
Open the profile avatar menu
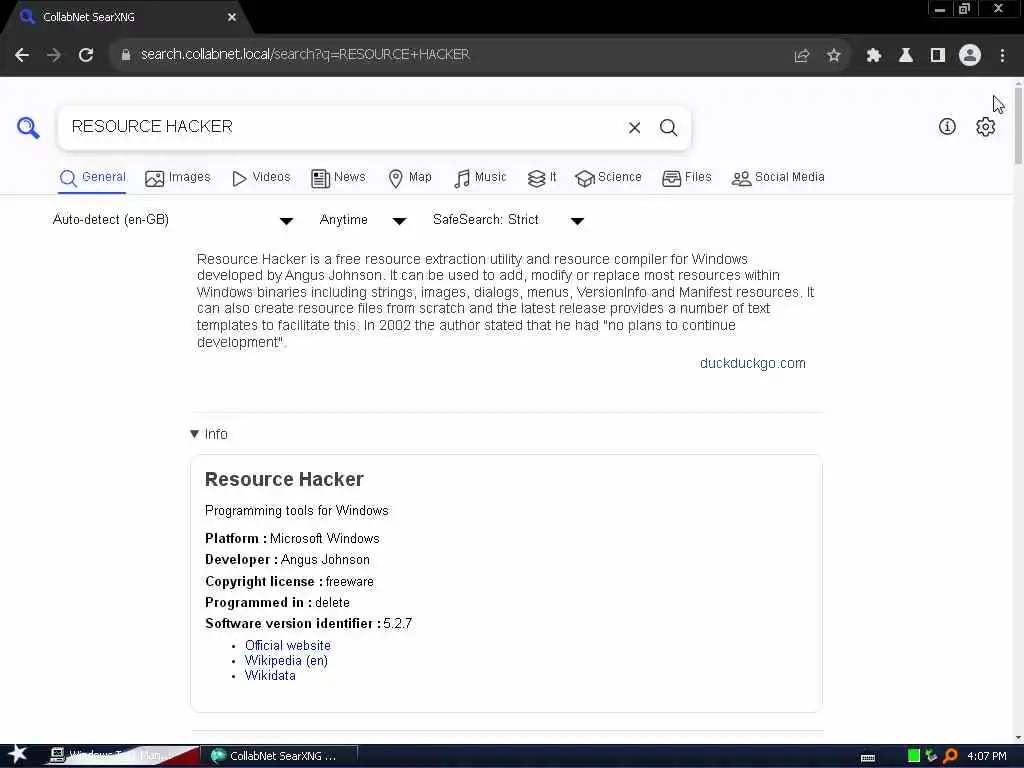pyautogui.click(x=970, y=56)
